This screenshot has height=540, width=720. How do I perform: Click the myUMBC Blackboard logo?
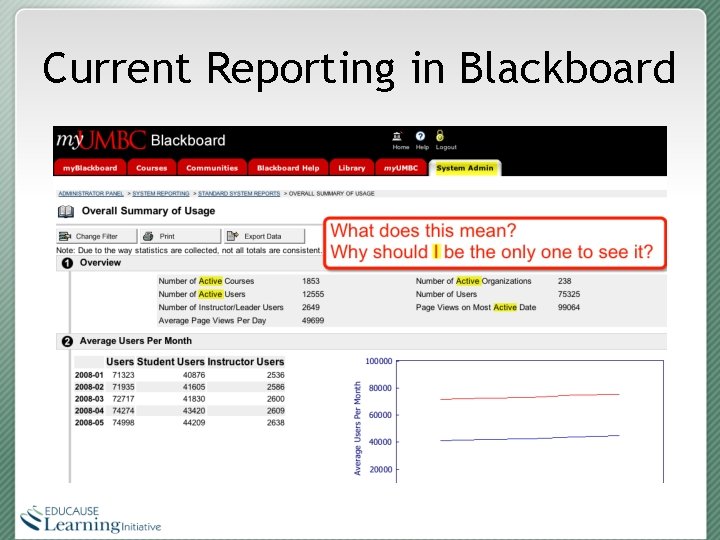click(x=141, y=140)
